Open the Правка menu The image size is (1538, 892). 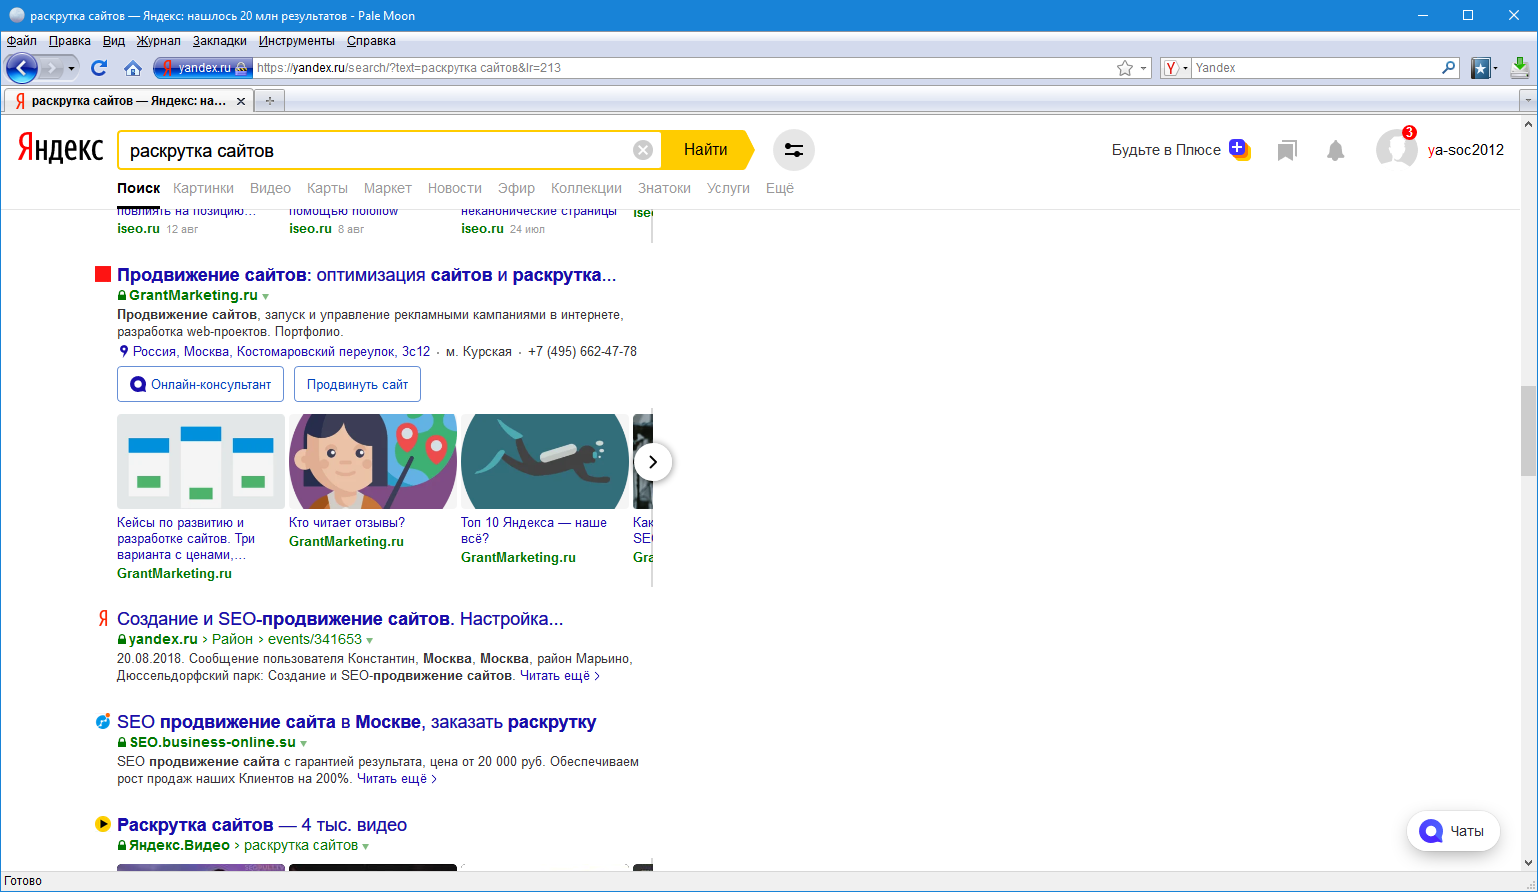tap(70, 41)
